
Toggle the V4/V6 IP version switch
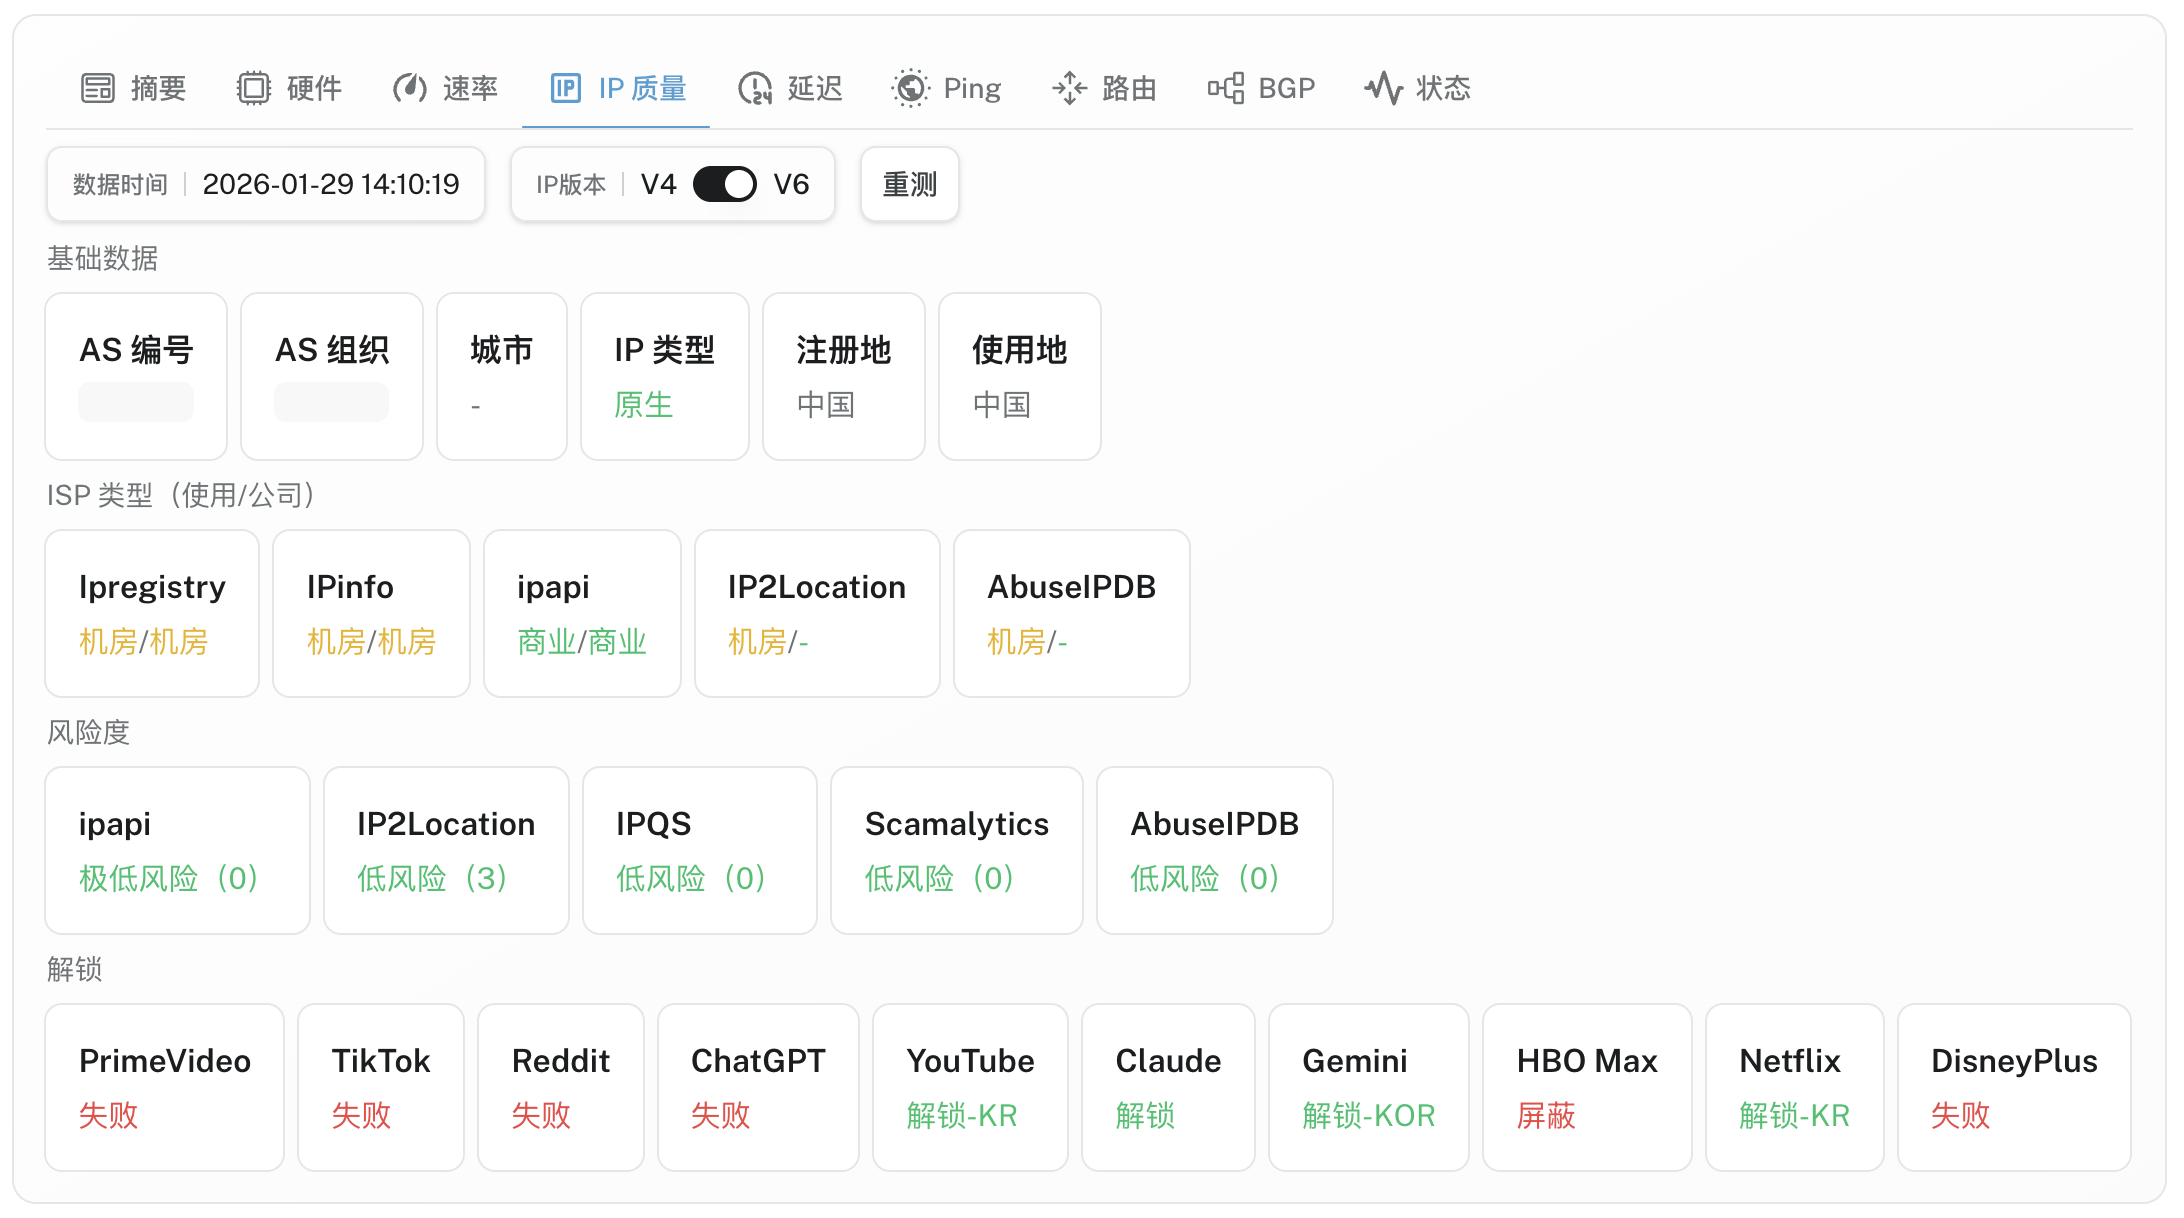(x=725, y=184)
